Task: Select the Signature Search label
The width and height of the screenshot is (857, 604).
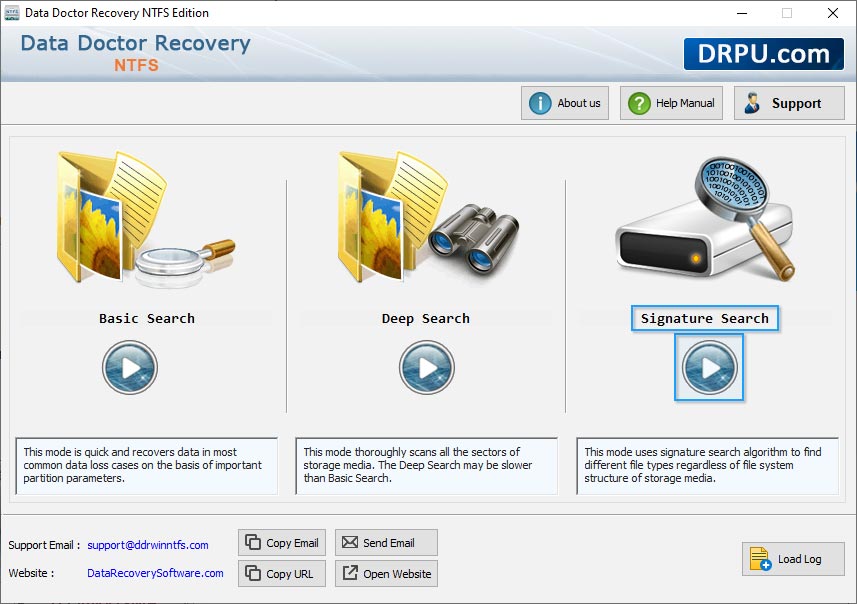Action: [x=705, y=318]
